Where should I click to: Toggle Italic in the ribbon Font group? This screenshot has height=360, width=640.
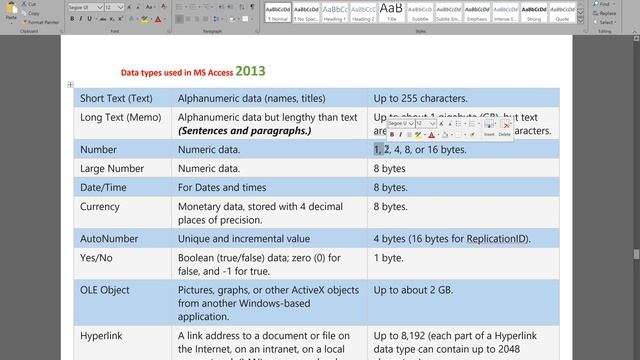pos(81,19)
